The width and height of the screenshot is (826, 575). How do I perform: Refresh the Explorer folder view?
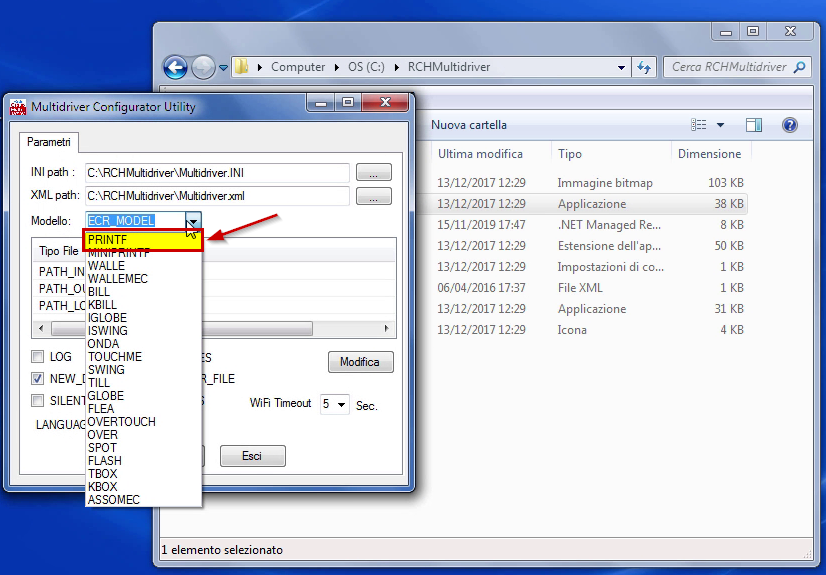pos(644,67)
